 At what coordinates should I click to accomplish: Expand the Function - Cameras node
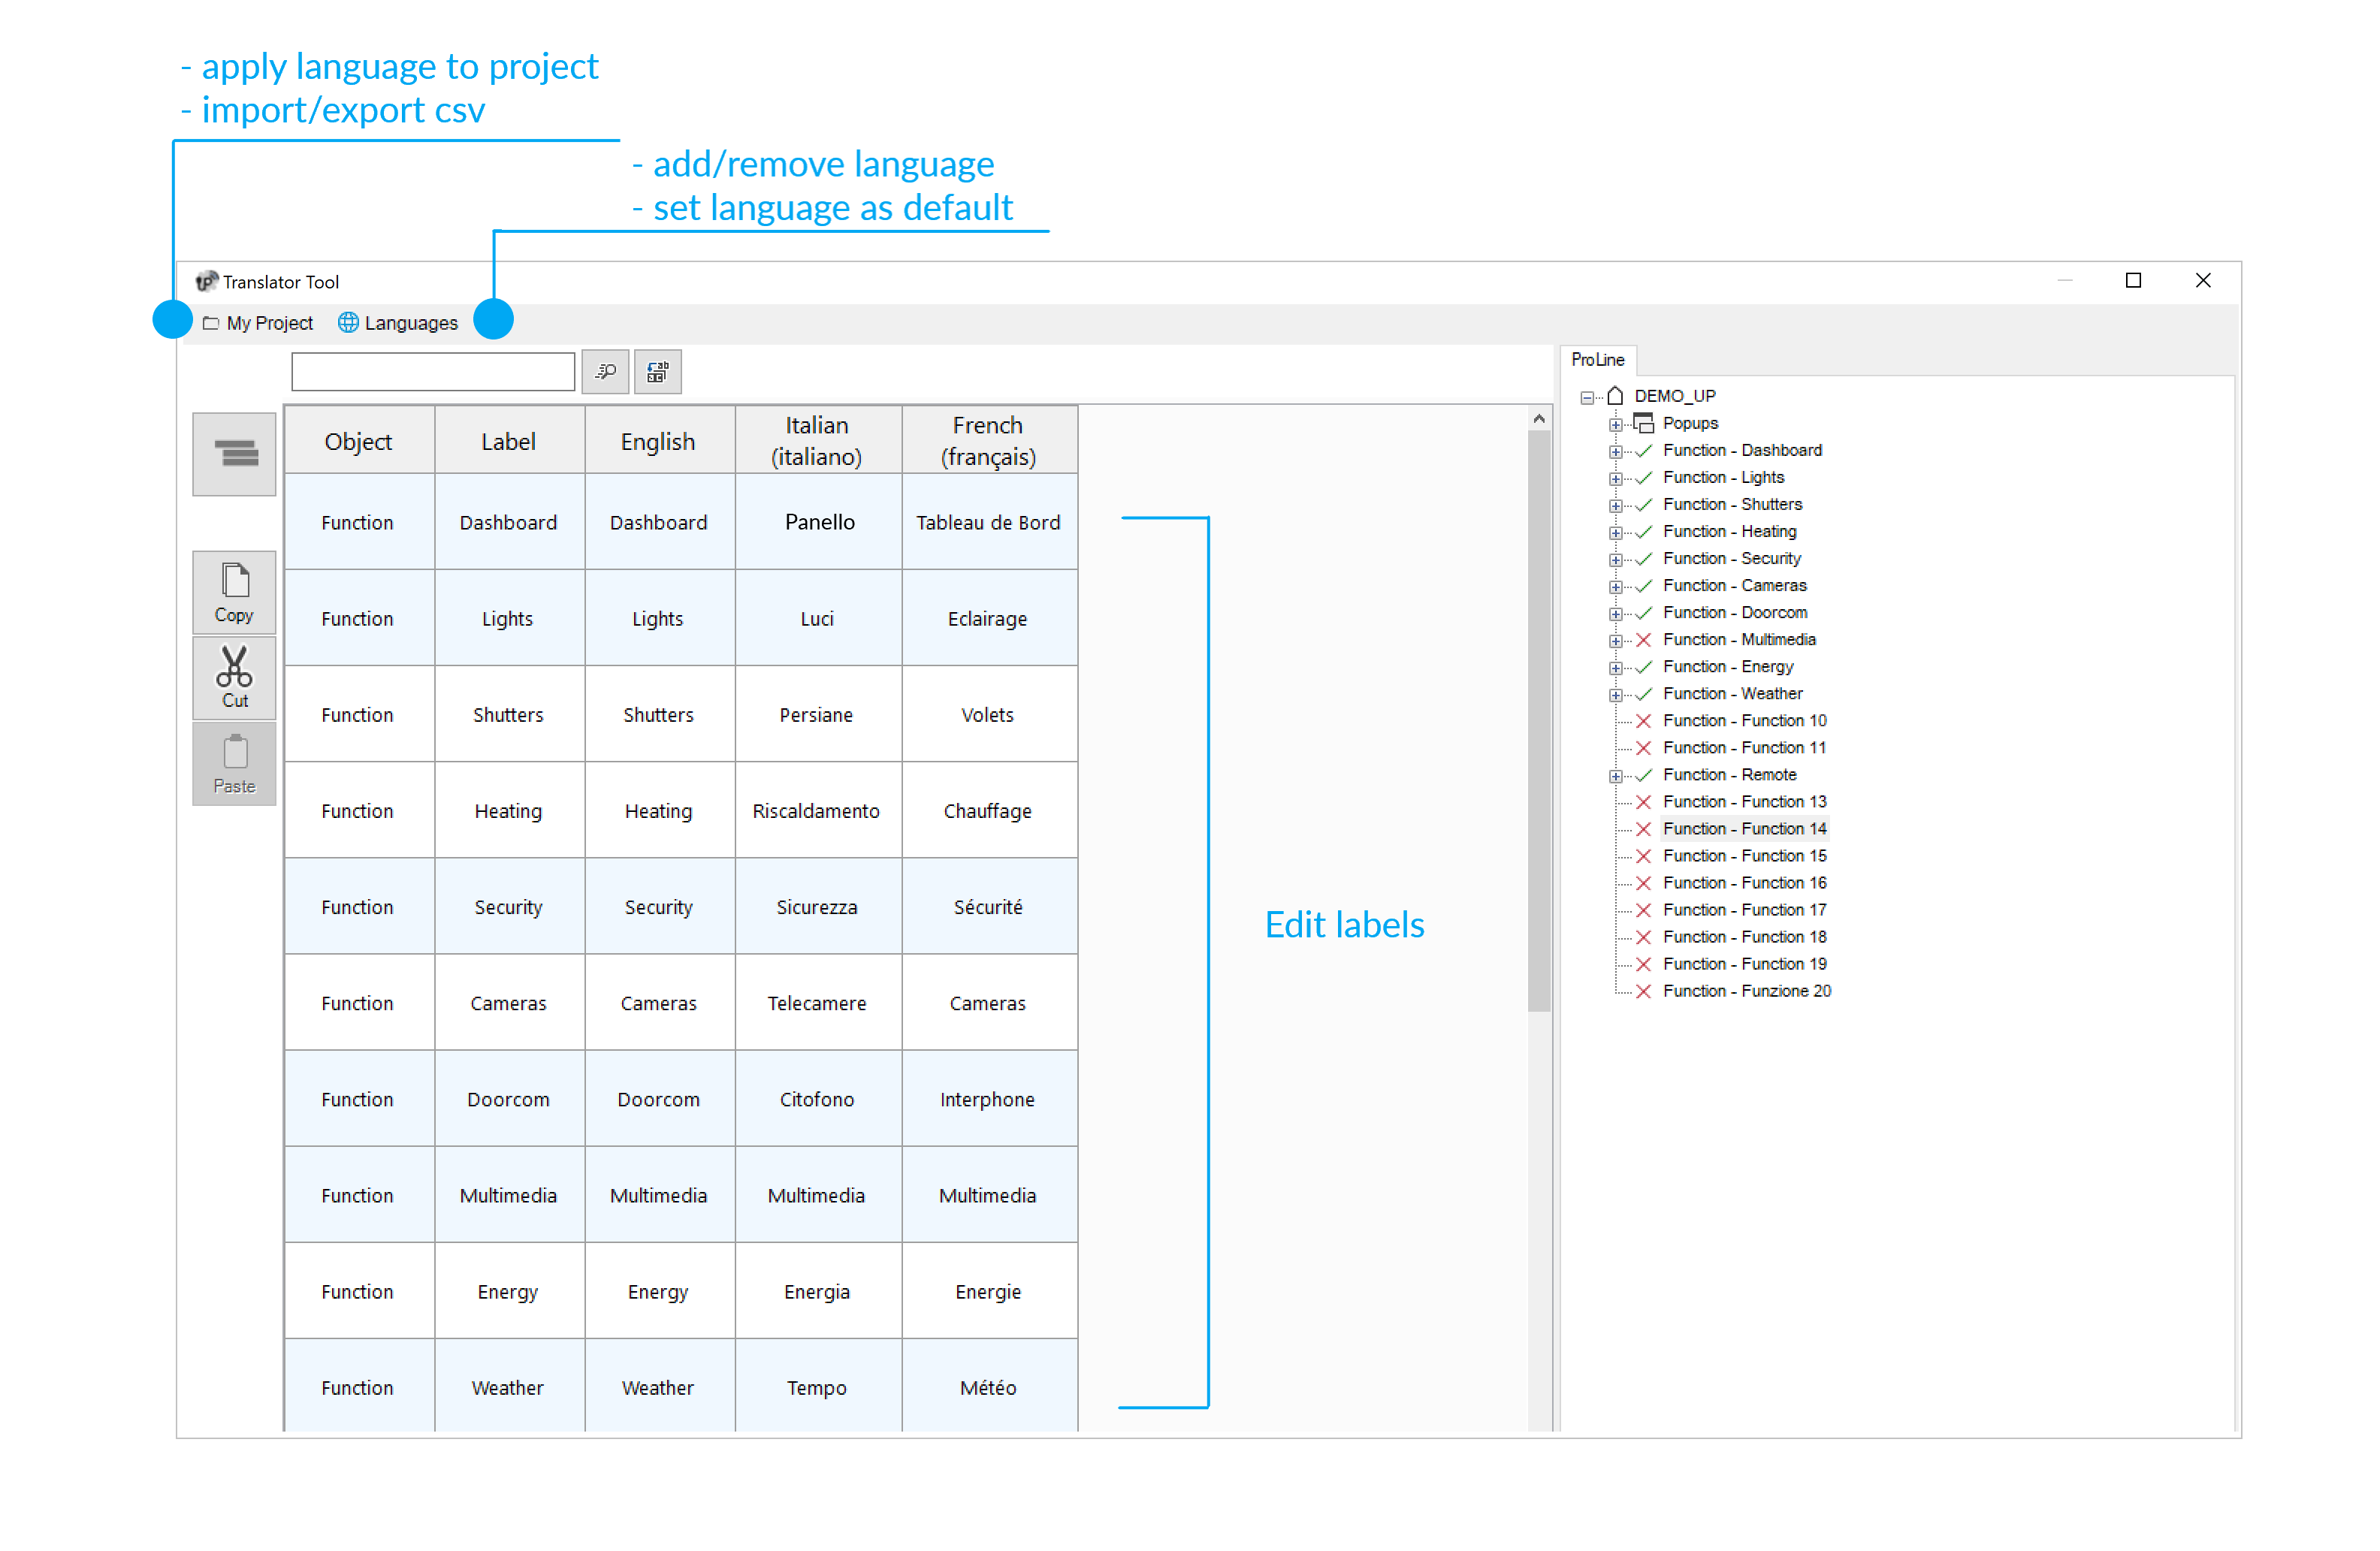(1615, 587)
